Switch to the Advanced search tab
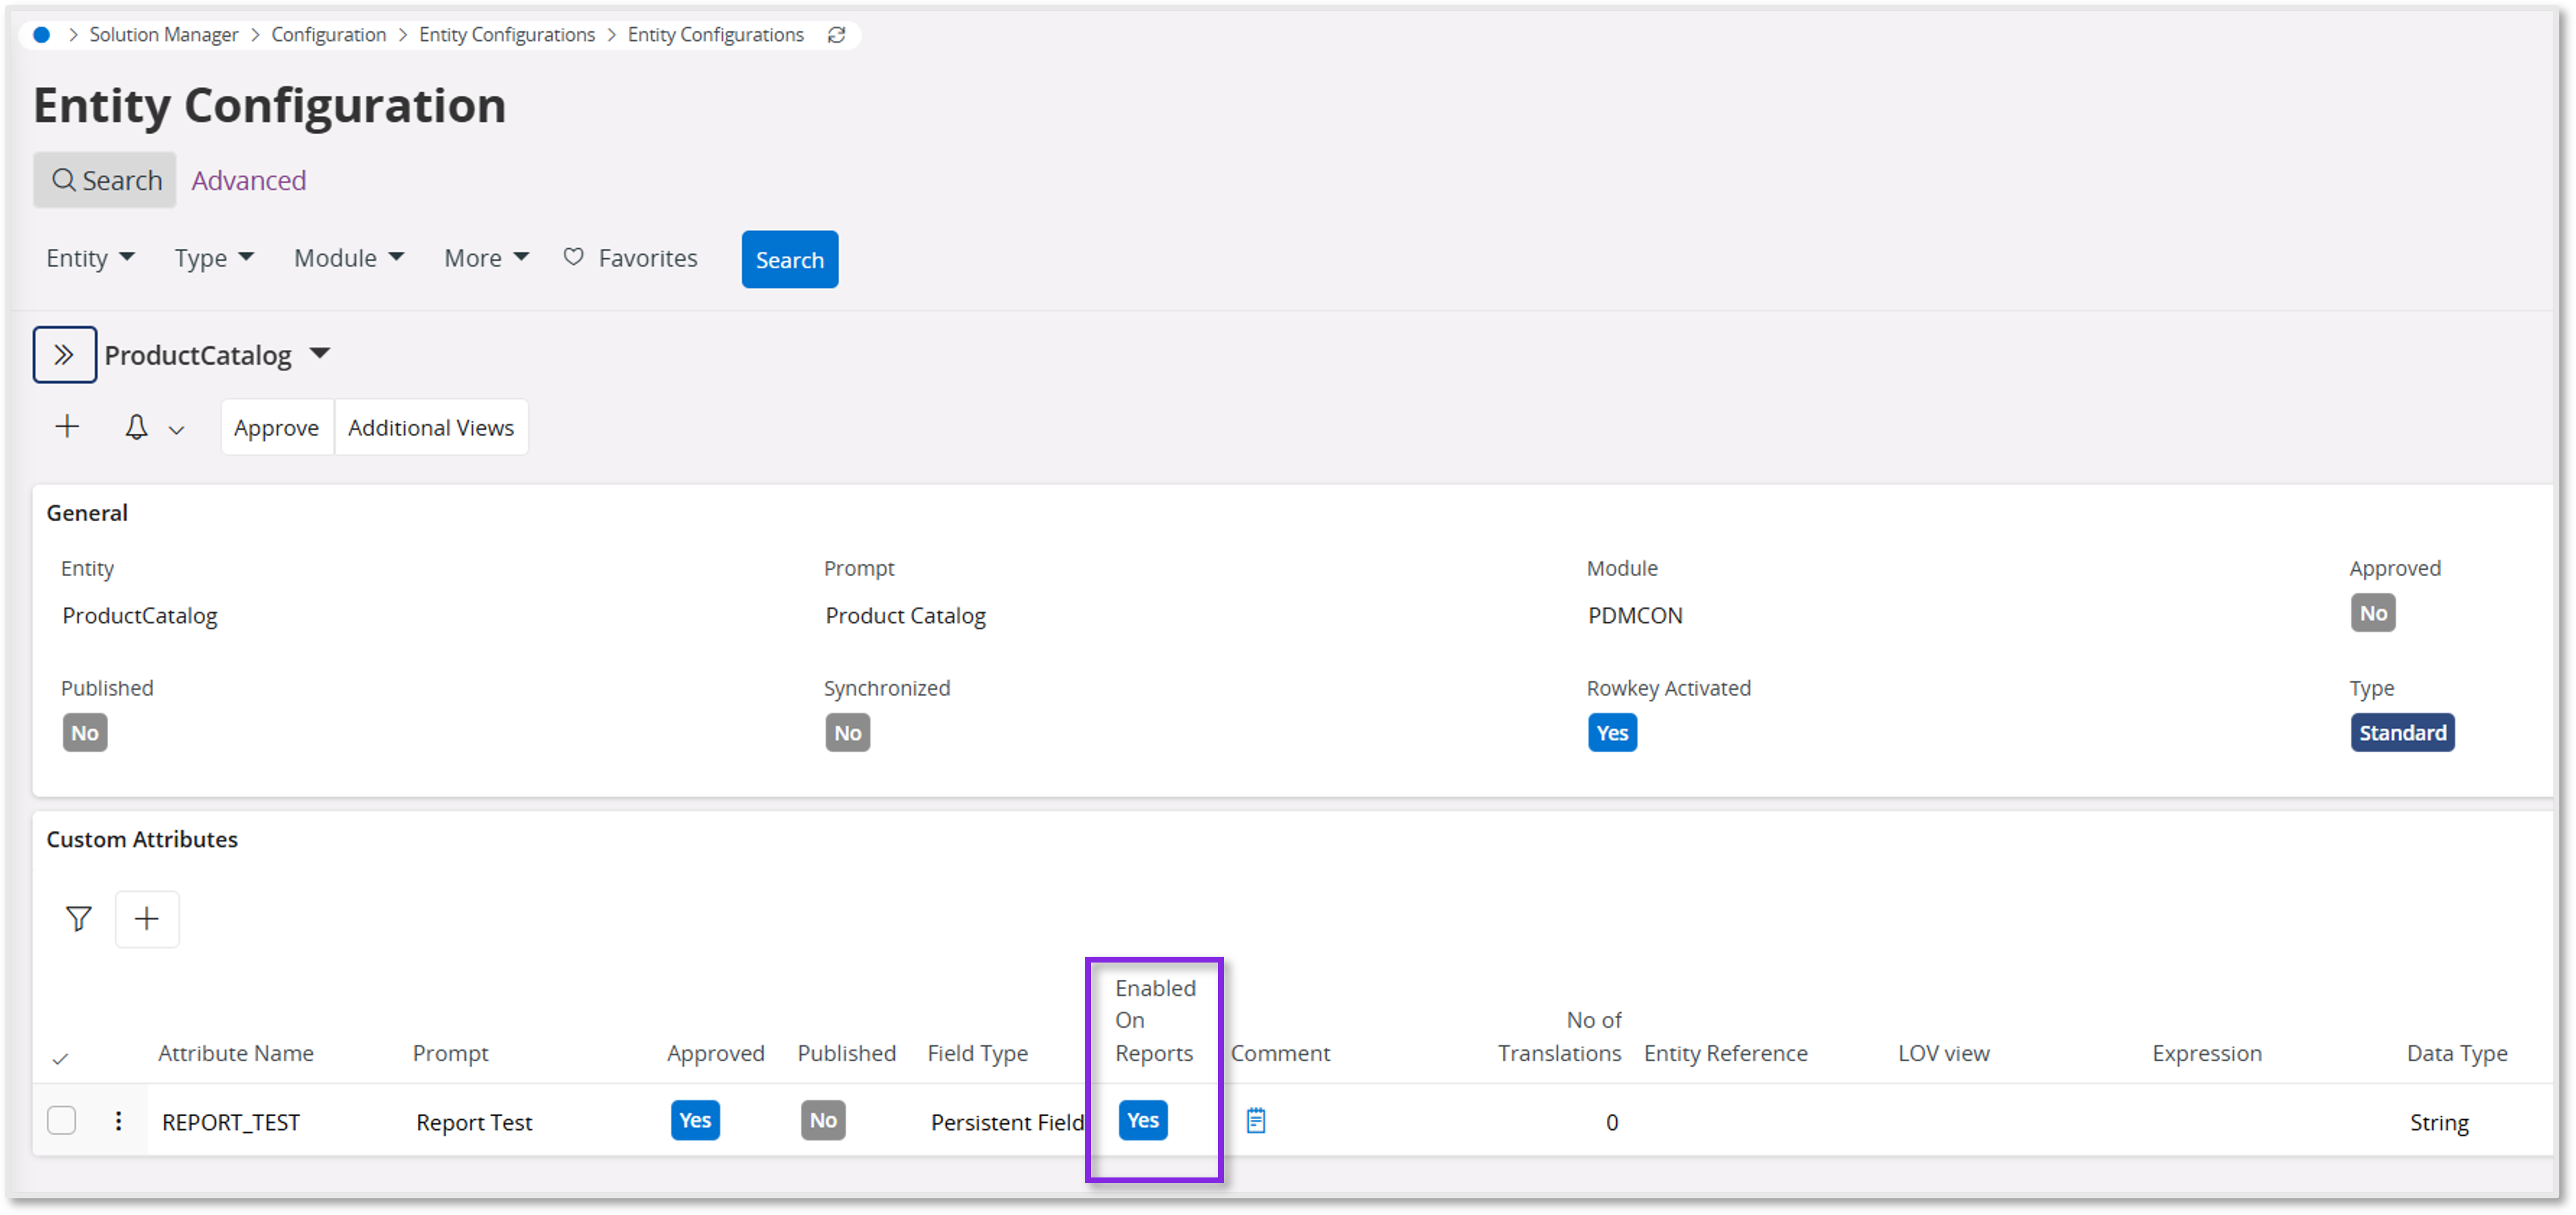This screenshot has height=1215, width=2576. (248, 180)
